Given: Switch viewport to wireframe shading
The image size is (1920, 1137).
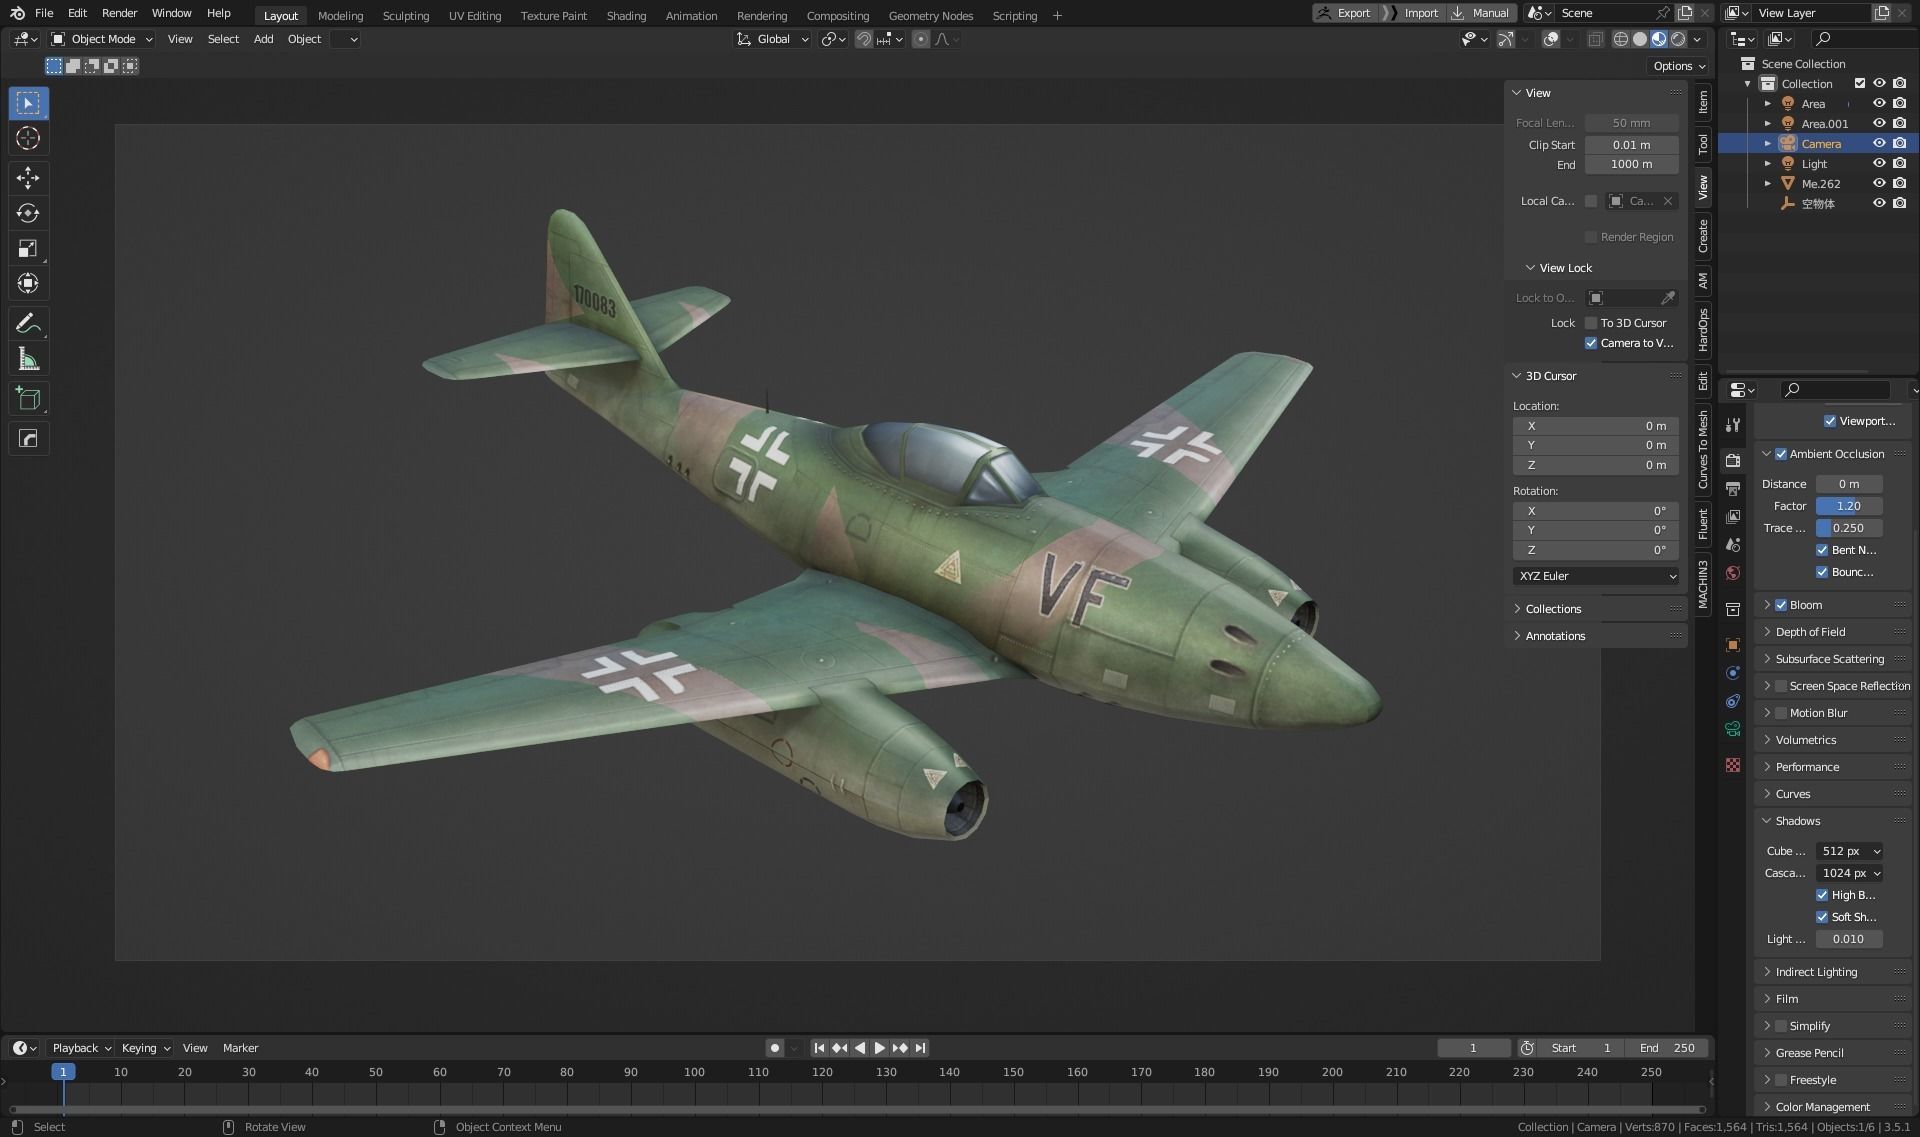Looking at the screenshot, I should point(1621,39).
